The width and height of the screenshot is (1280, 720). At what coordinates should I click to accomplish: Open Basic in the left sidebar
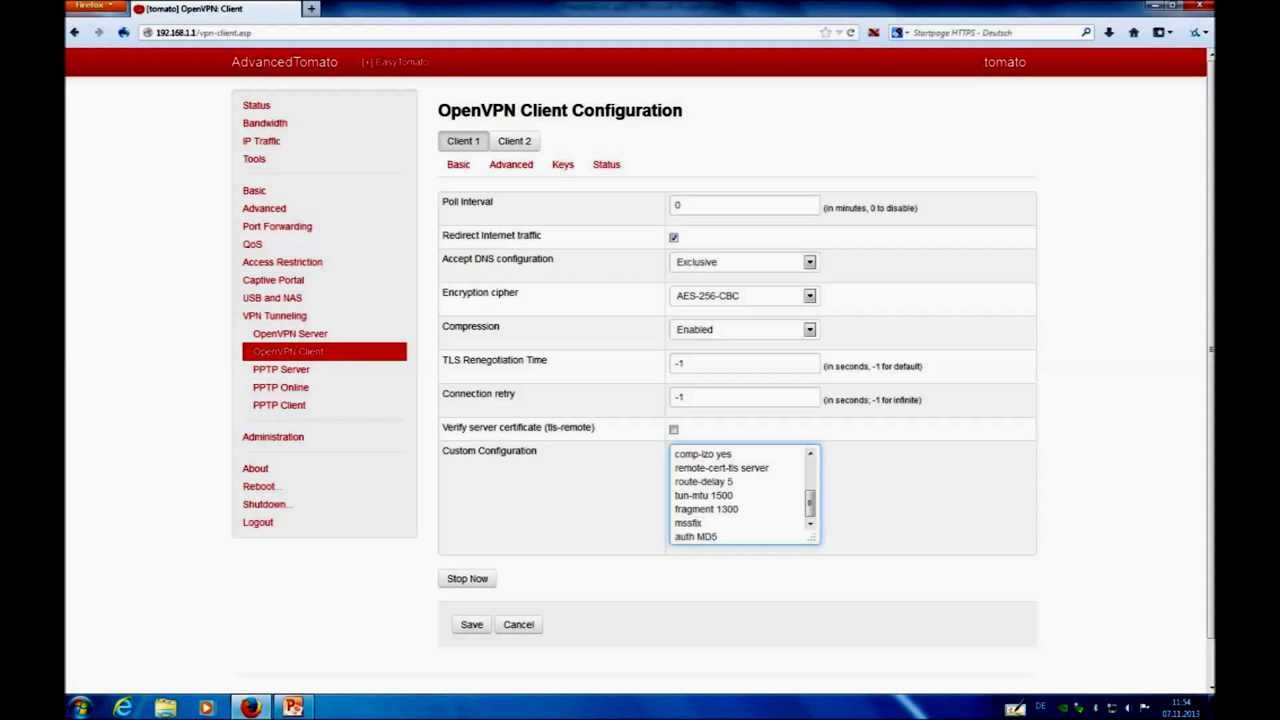(254, 190)
